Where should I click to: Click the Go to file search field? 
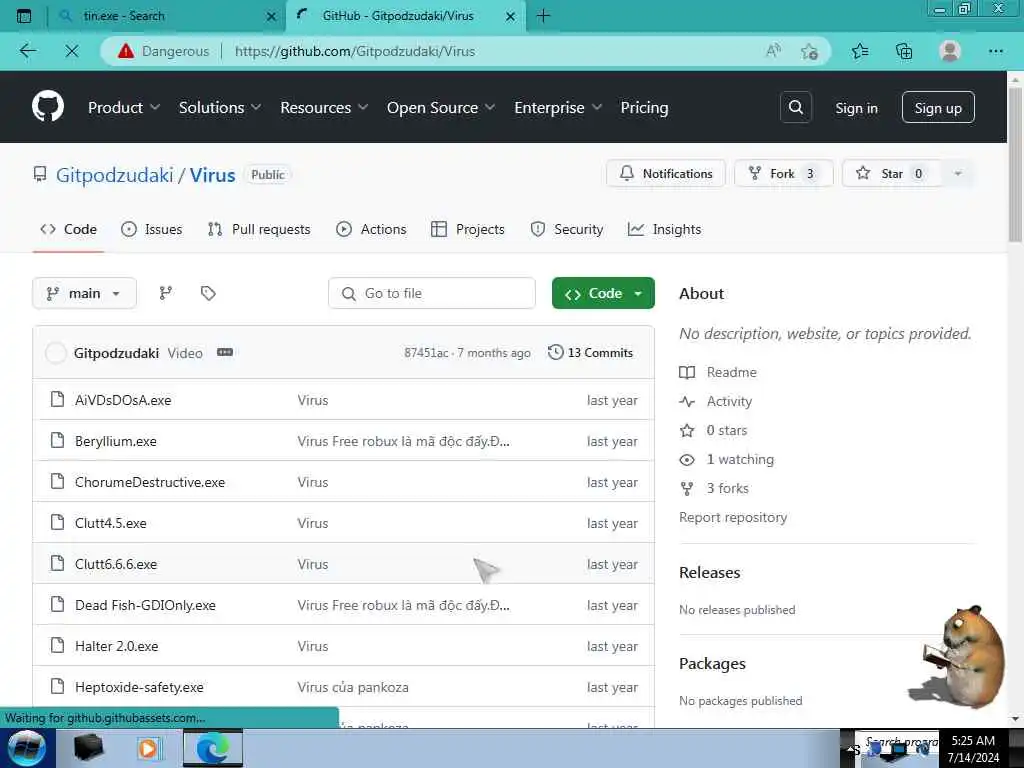click(x=432, y=293)
